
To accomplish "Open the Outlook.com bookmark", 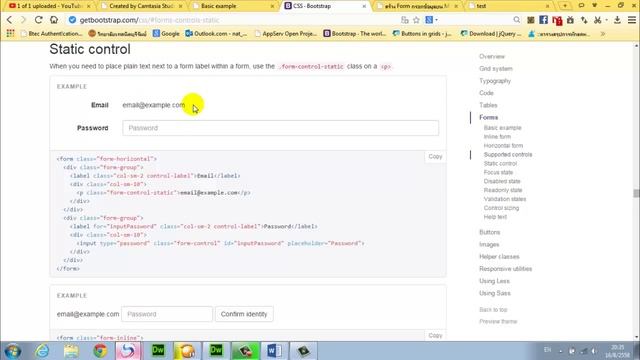I will coord(216,34).
